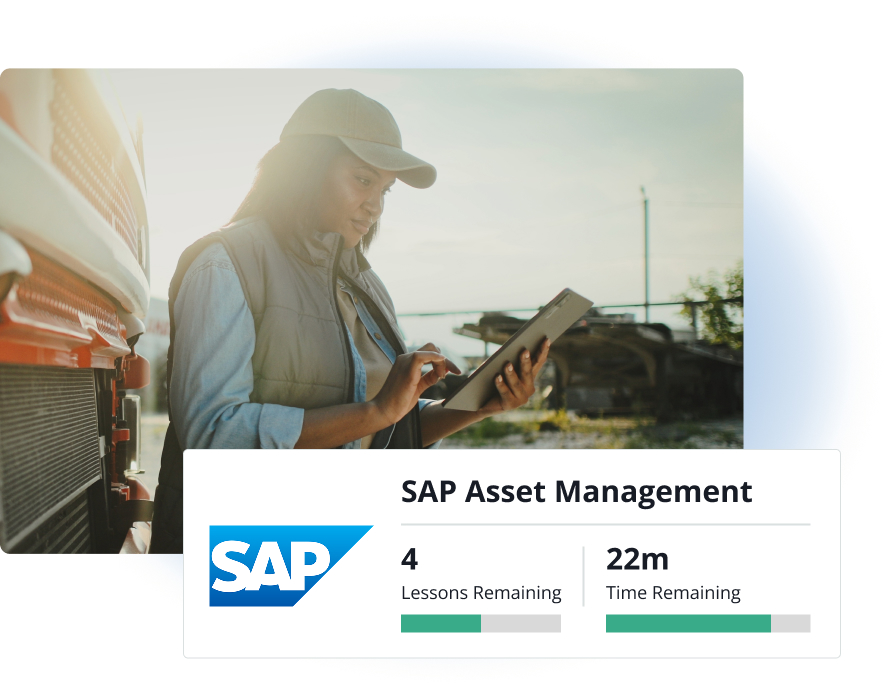Select the Lessons Remaining label
Screen dimensions: 895x697
click(481, 593)
